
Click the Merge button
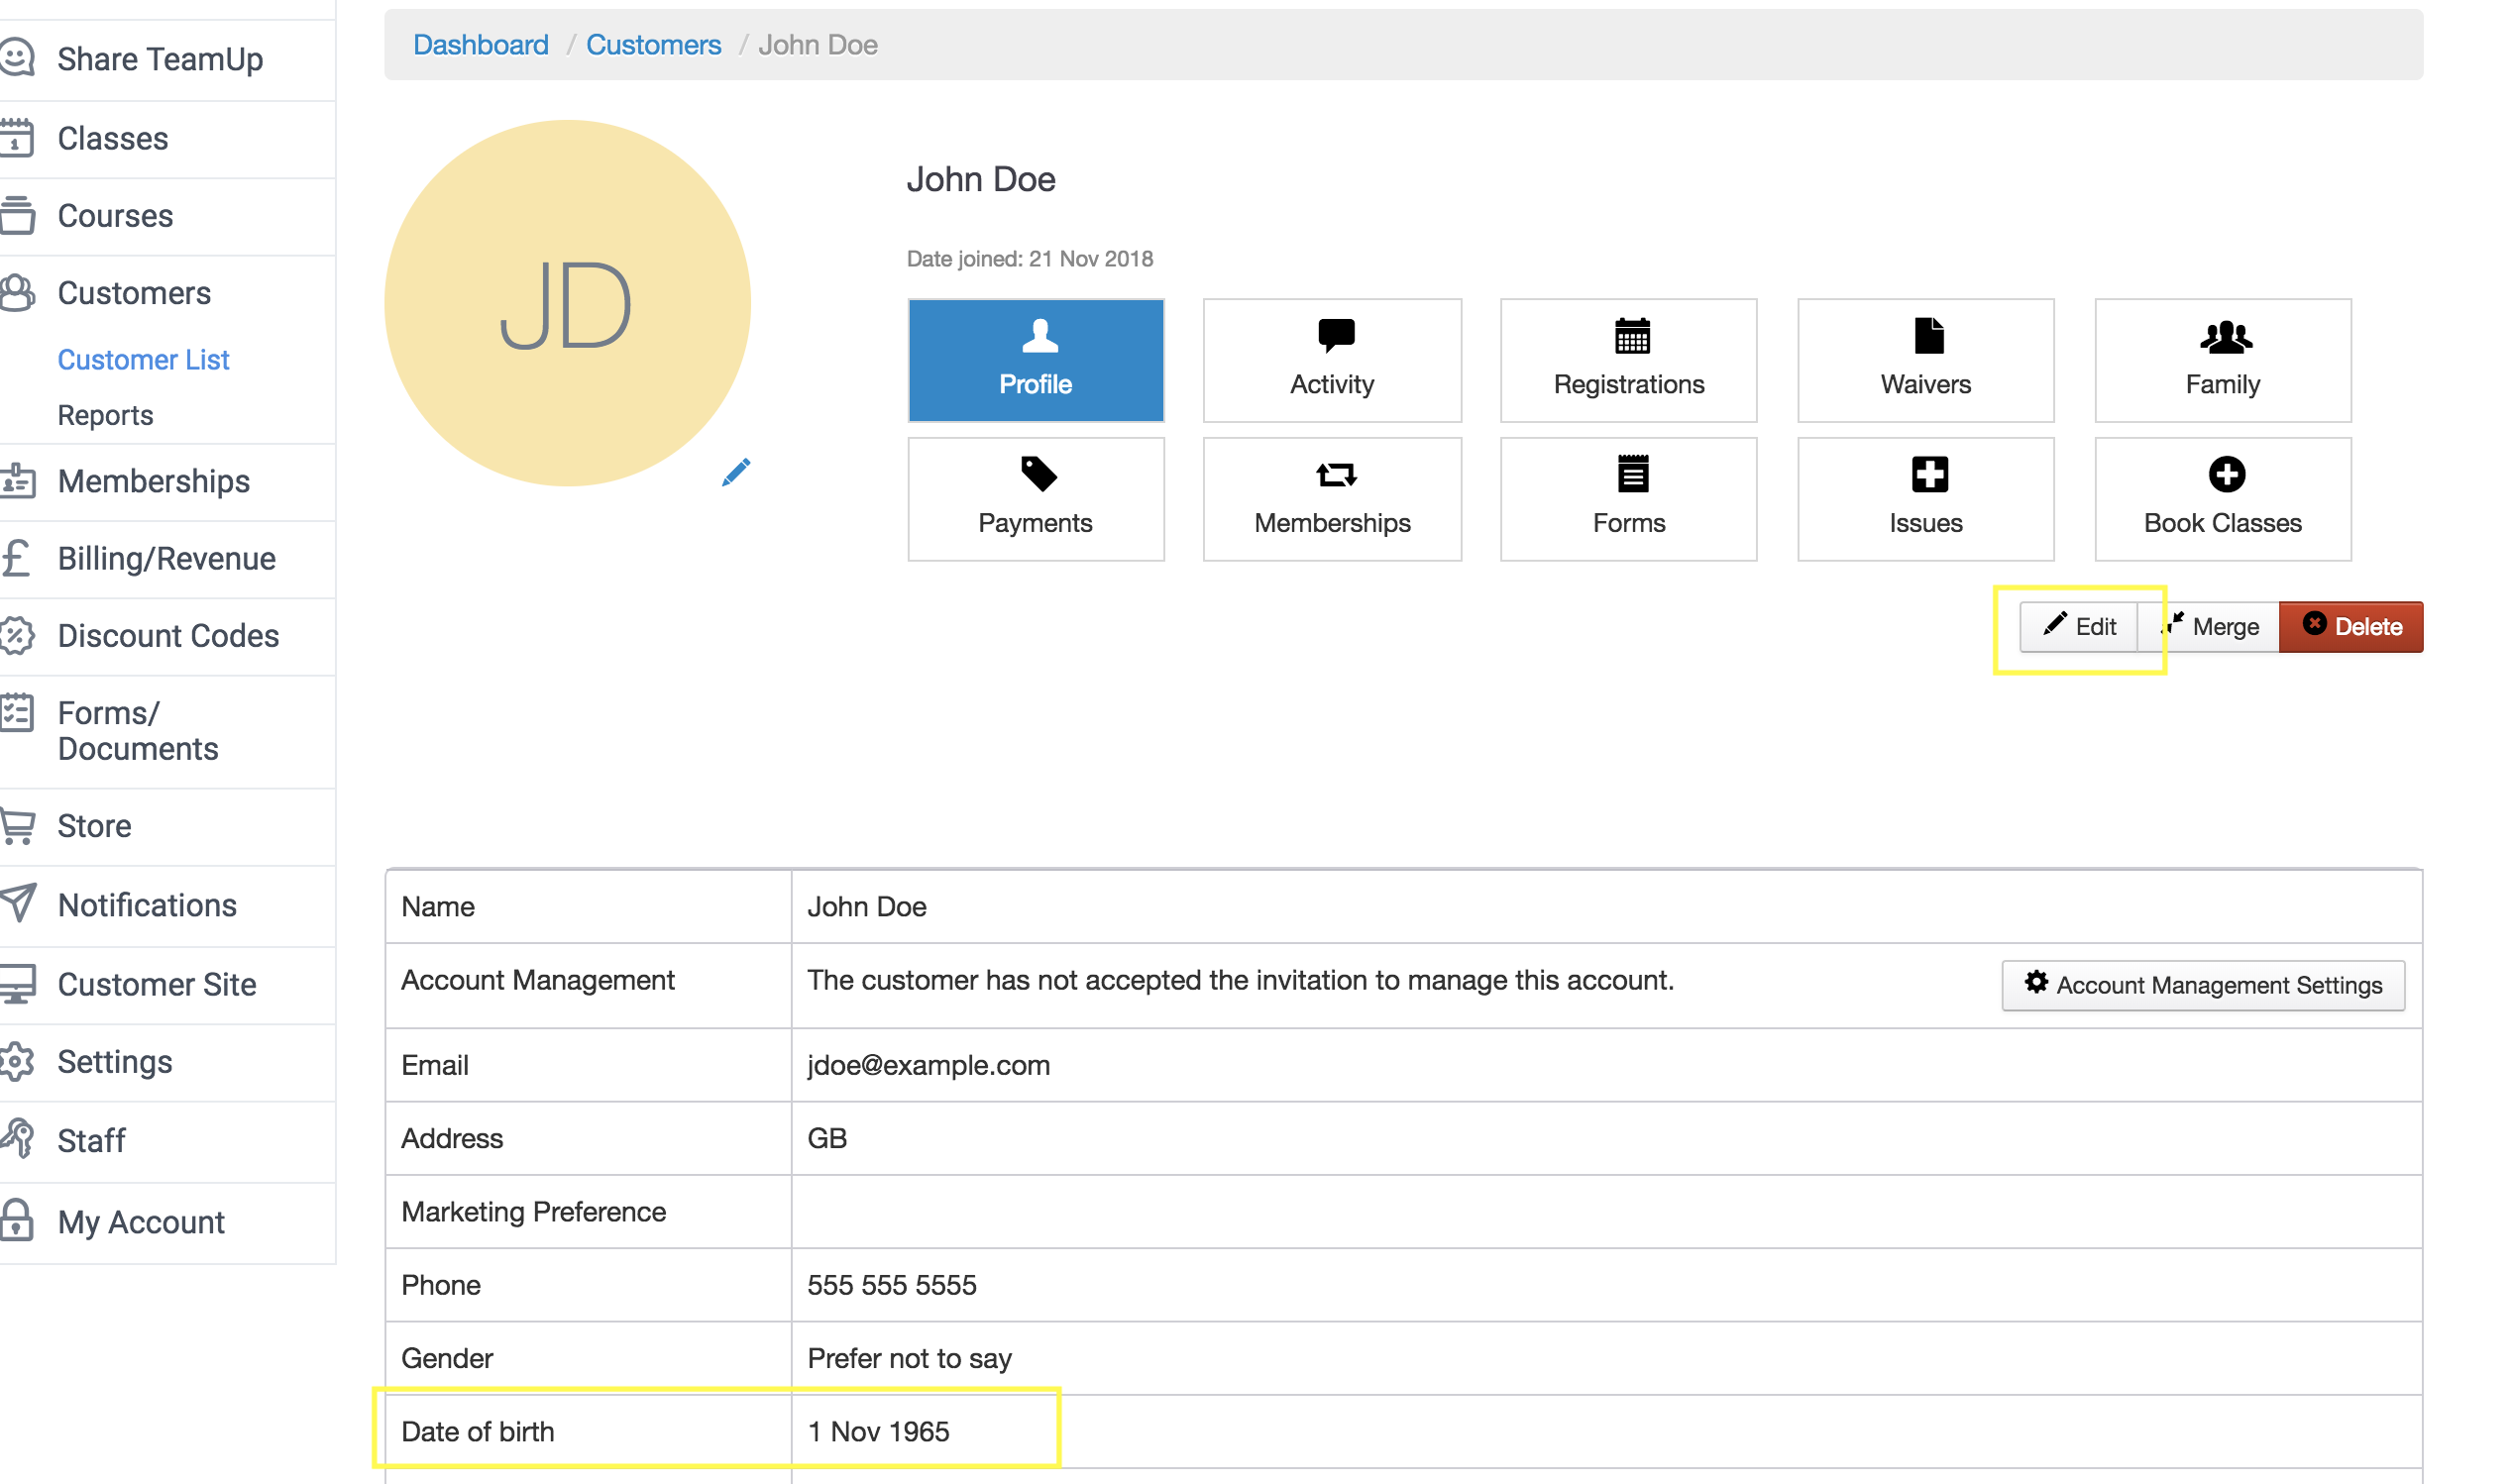(x=2210, y=627)
